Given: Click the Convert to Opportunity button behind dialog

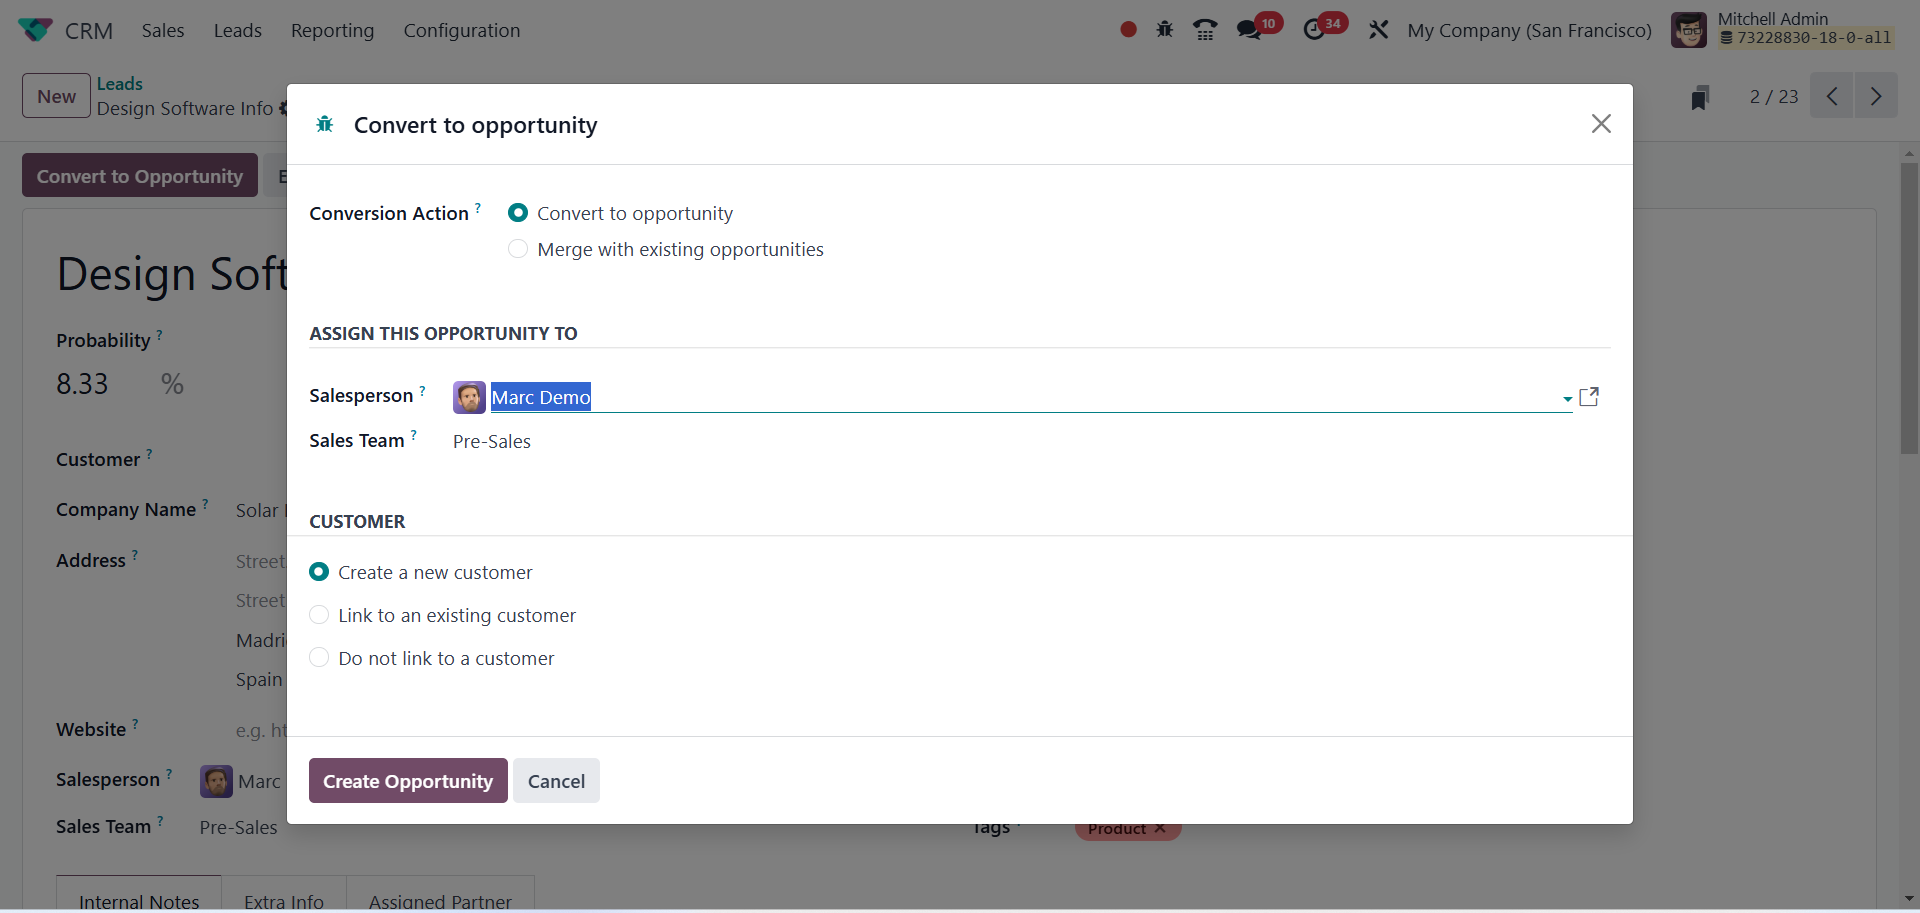Looking at the screenshot, I should [x=140, y=176].
